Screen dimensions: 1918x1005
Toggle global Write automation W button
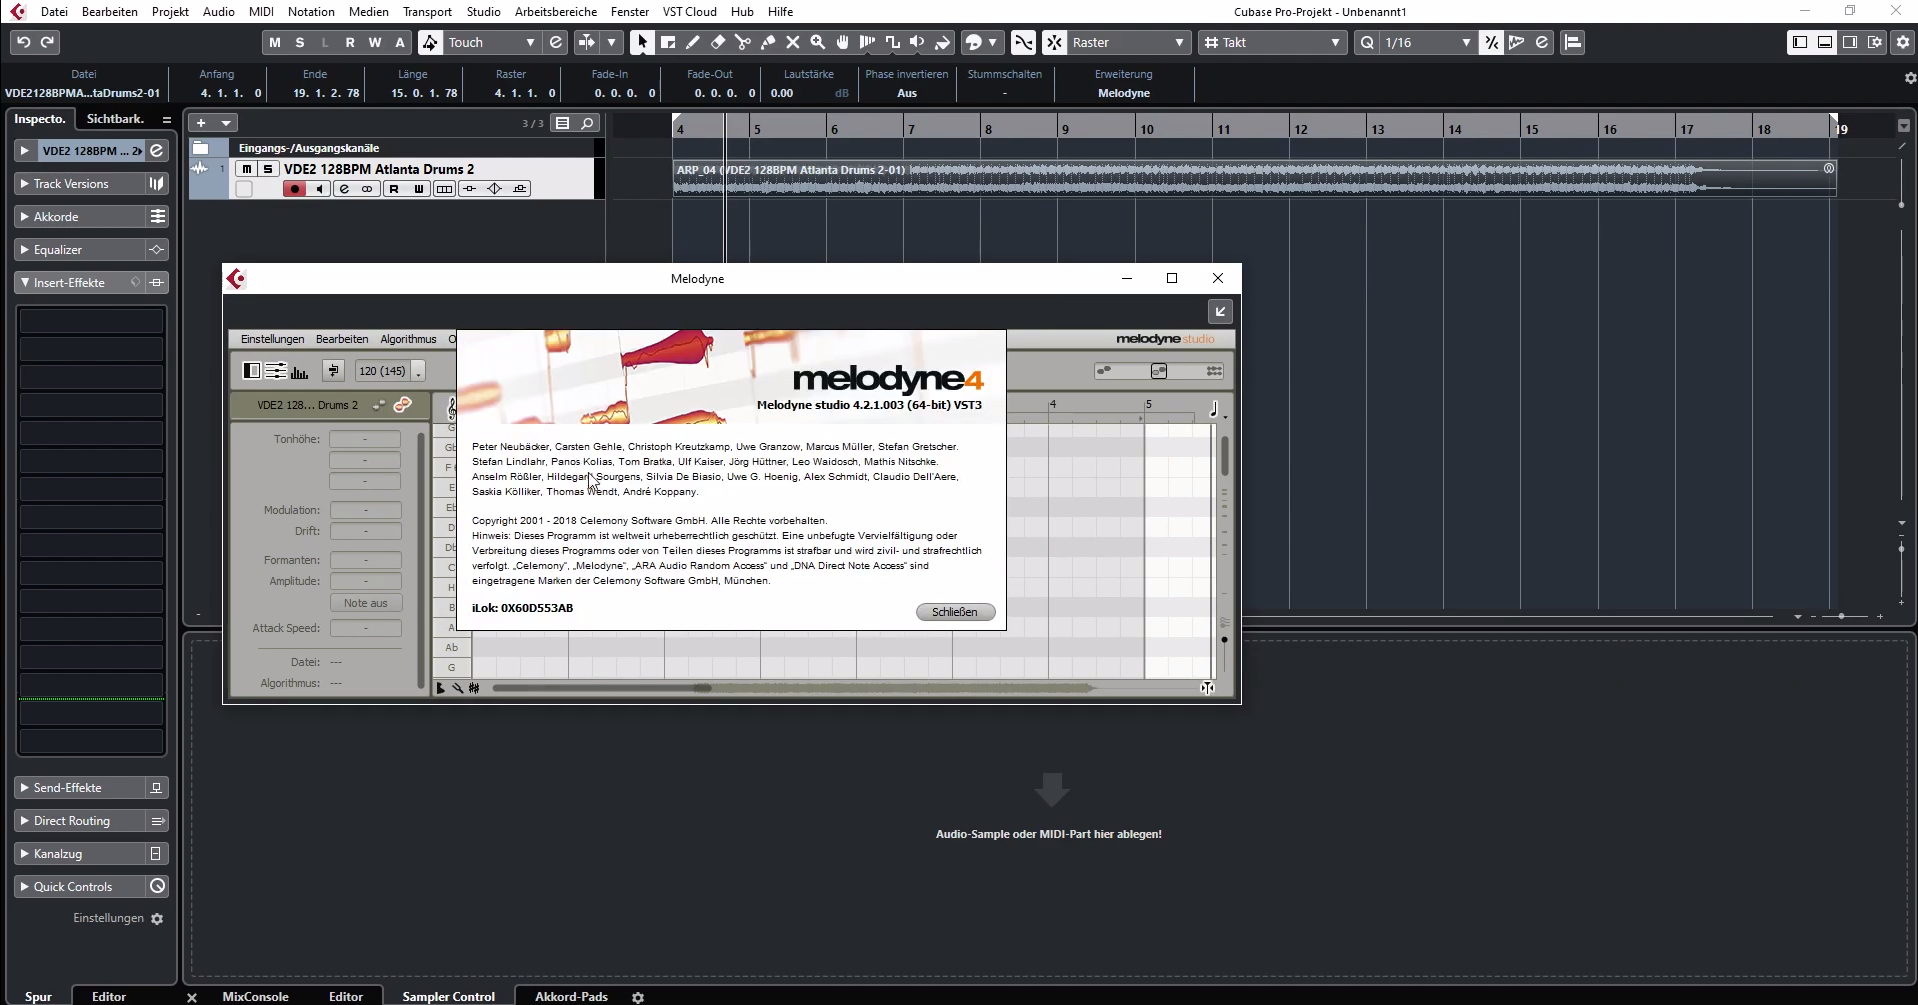click(375, 42)
